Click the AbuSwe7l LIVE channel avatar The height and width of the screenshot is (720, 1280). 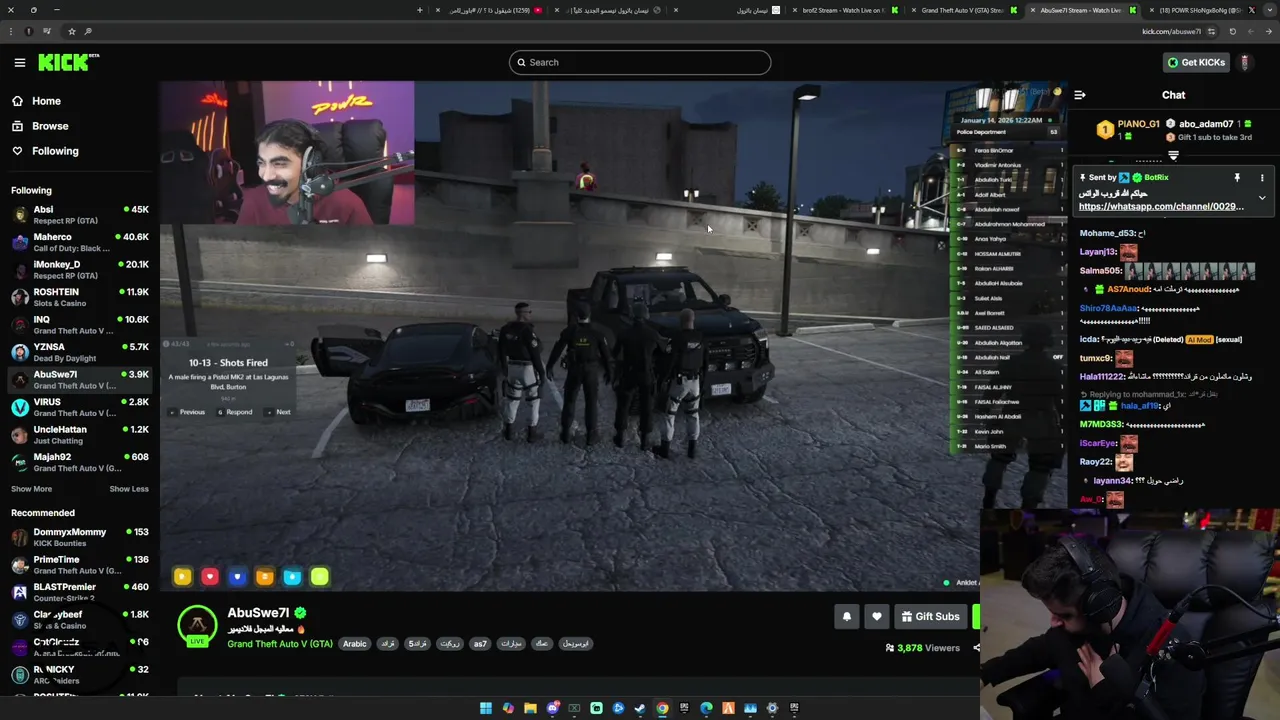[197, 626]
